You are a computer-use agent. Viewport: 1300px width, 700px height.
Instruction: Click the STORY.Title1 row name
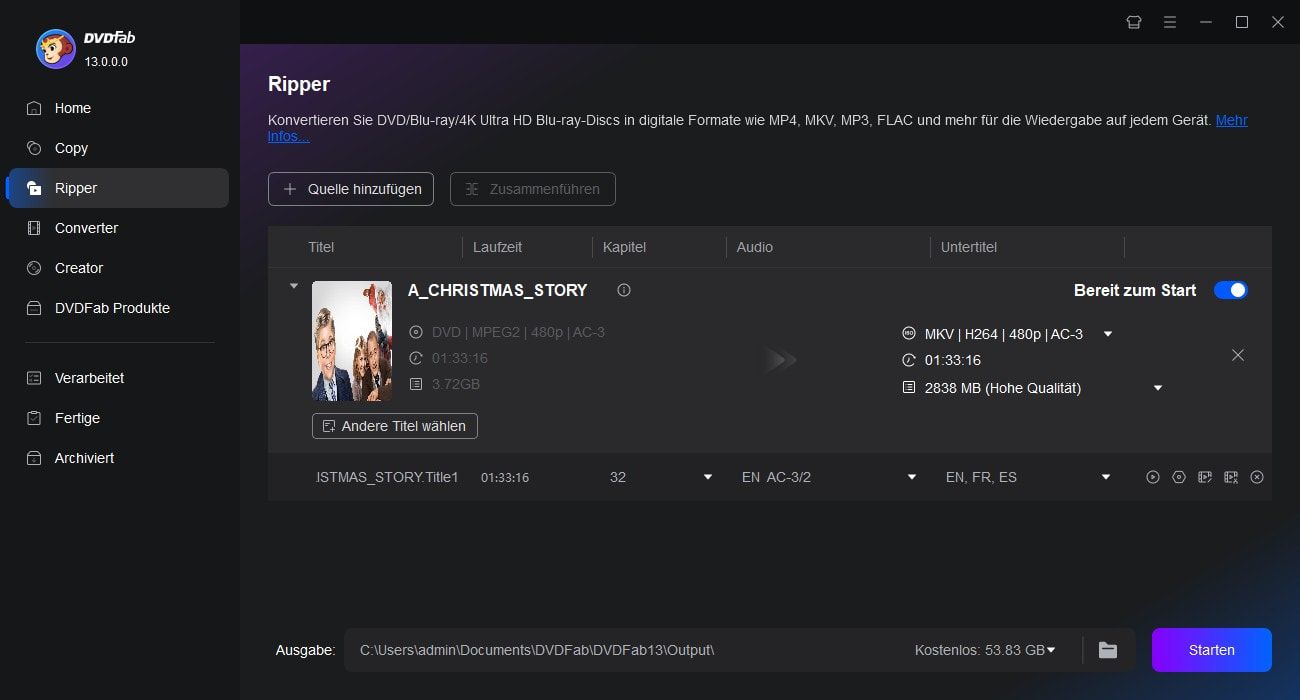pyautogui.click(x=387, y=477)
